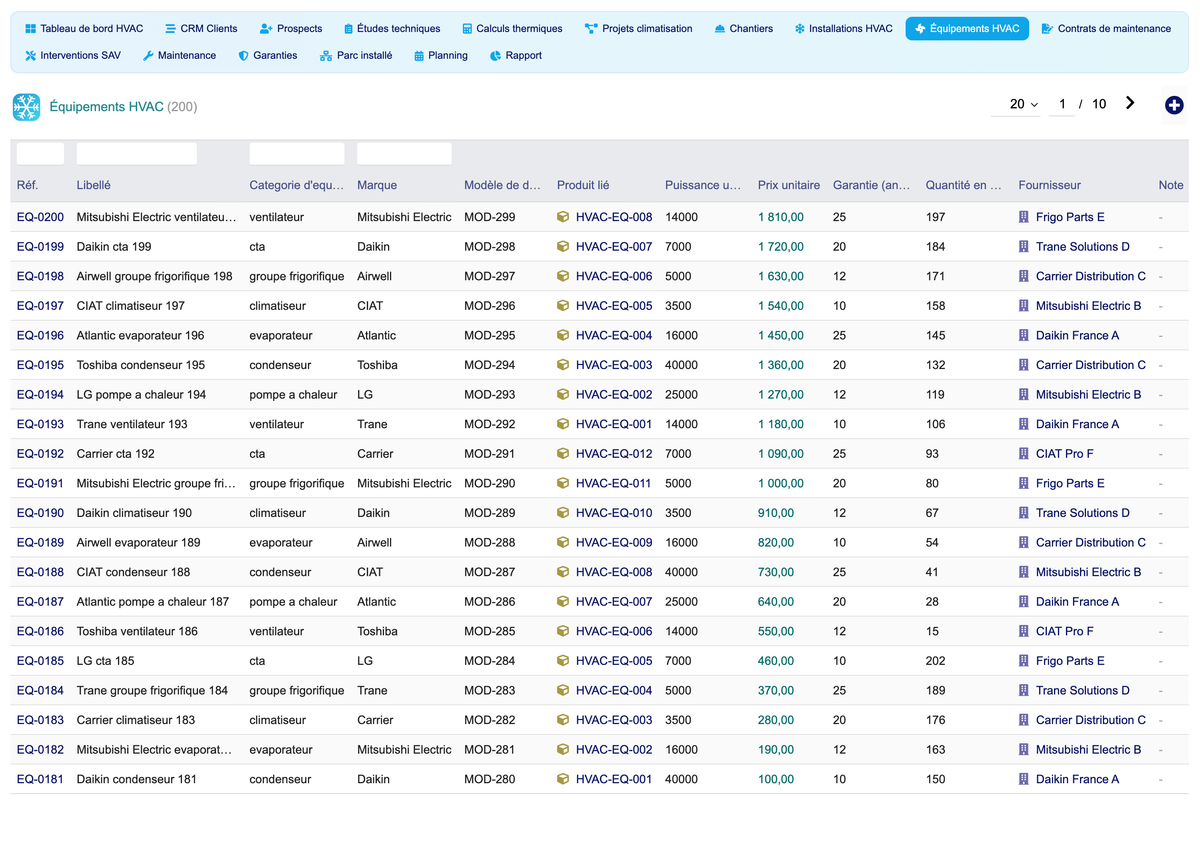
Task: Select Projets climatisation tab
Action: (x=639, y=29)
